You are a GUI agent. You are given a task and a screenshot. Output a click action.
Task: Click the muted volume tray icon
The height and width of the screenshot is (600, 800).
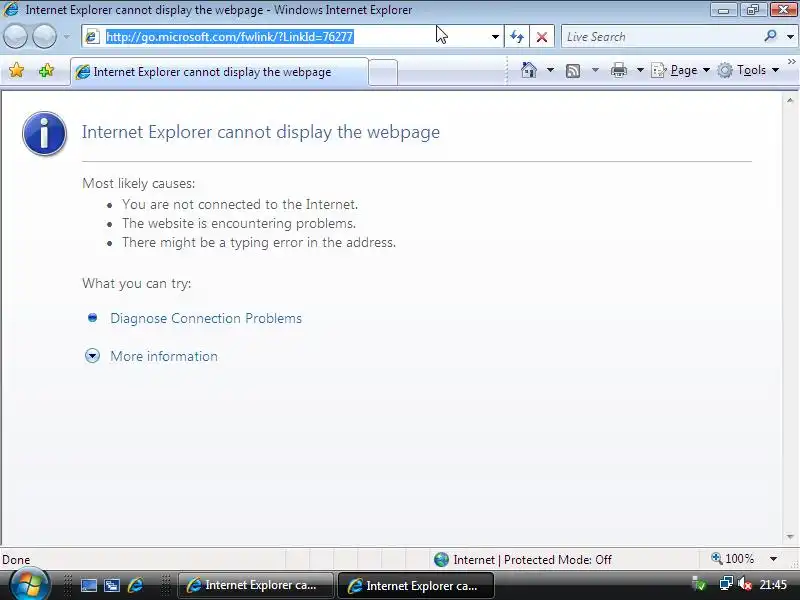pyautogui.click(x=744, y=584)
